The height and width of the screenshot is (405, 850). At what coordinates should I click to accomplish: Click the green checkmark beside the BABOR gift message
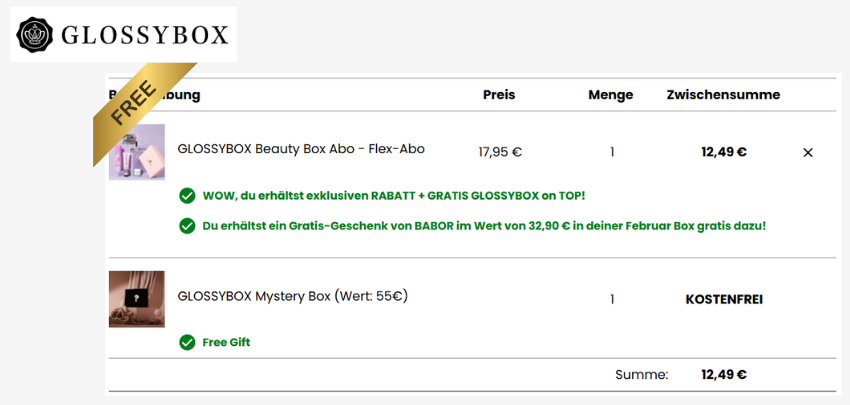tap(187, 226)
